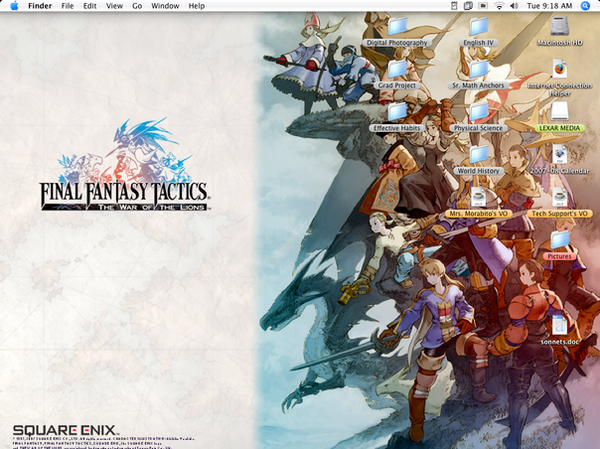Open the Window menu
The image size is (600, 449).
point(165,6)
